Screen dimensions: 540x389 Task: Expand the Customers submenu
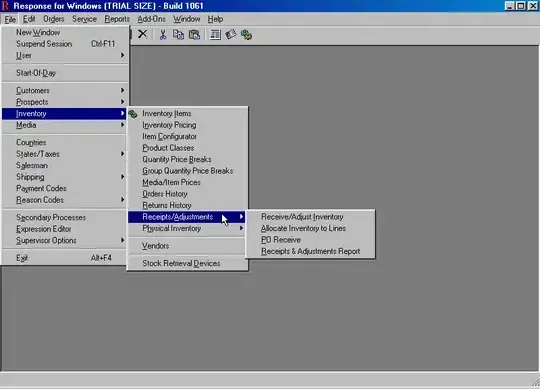[65, 91]
